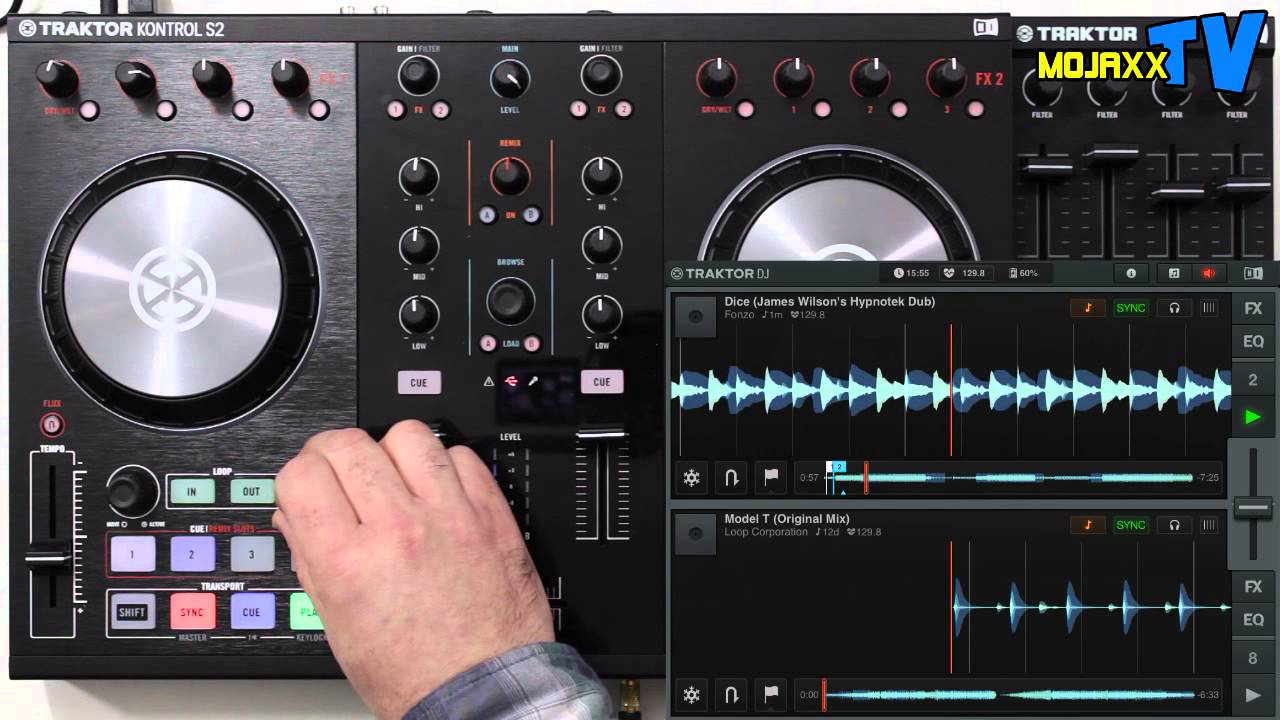Toggle key lock note icon on Dice deck
The image size is (1280, 720).
[1087, 308]
